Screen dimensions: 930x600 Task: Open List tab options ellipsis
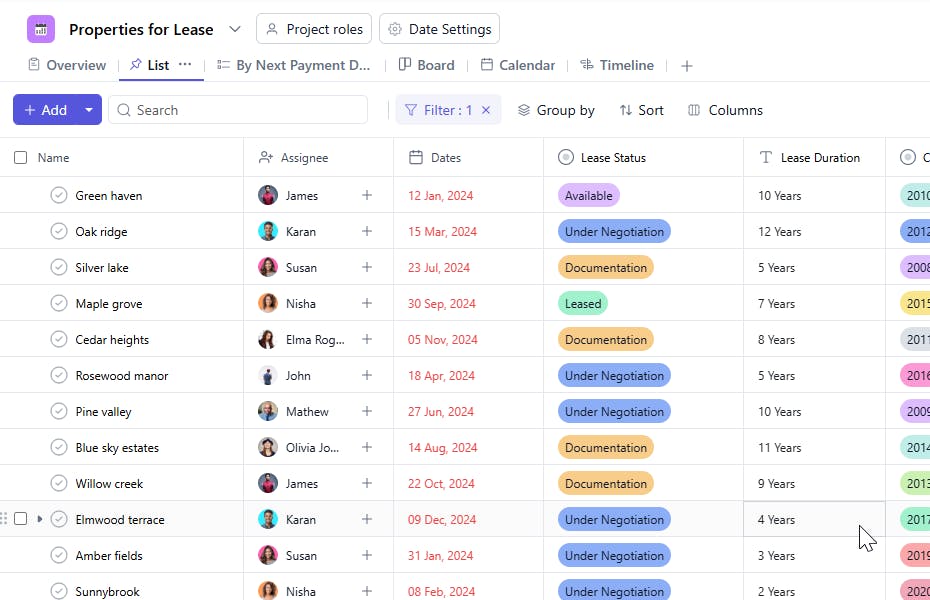coord(185,65)
